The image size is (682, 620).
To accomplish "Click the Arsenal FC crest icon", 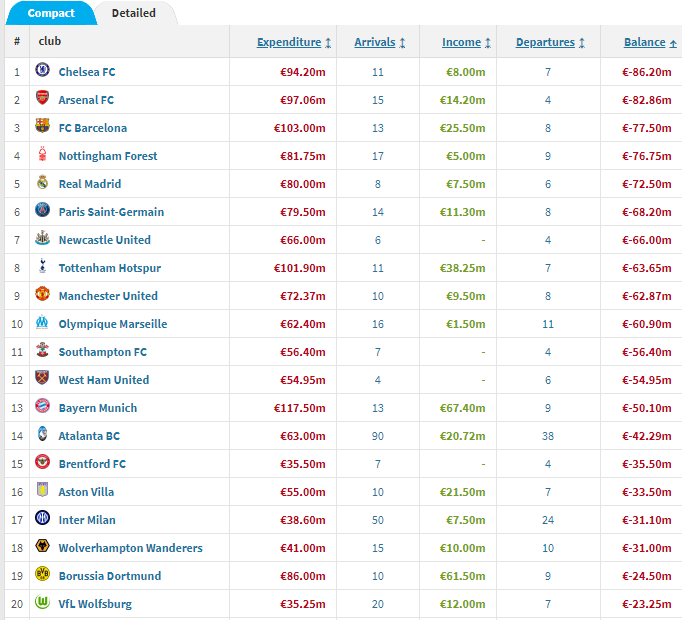I will [42, 100].
